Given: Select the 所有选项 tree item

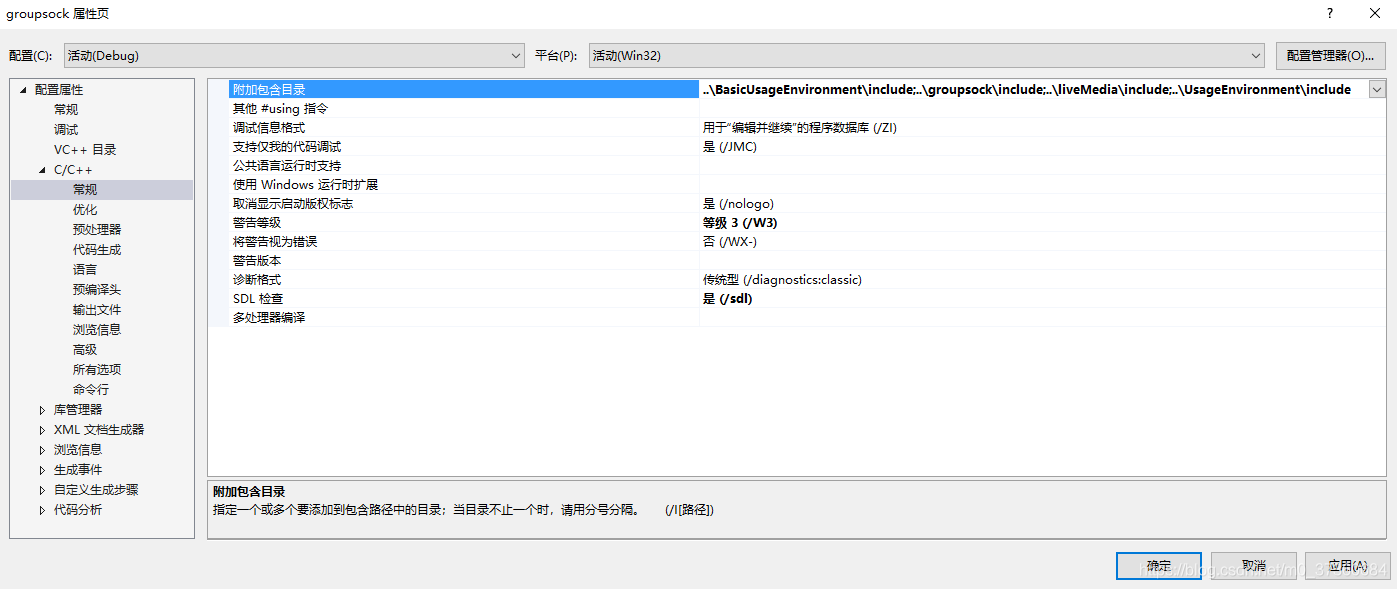Looking at the screenshot, I should tap(97, 370).
